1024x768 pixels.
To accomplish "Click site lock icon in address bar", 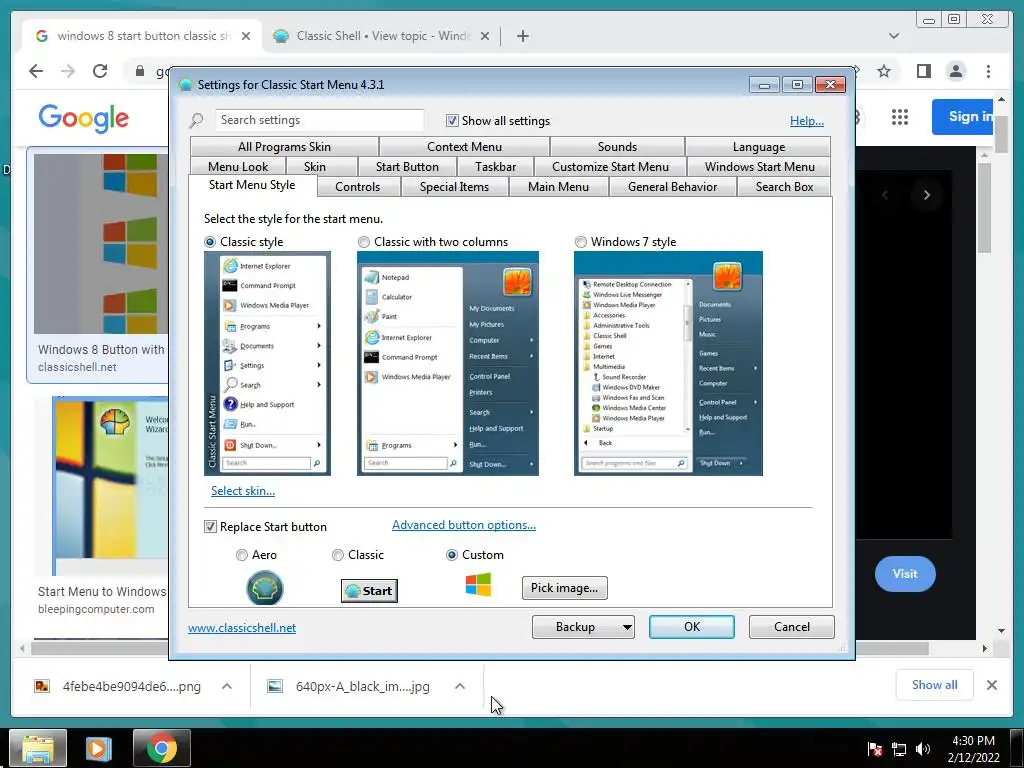I will coord(139,71).
